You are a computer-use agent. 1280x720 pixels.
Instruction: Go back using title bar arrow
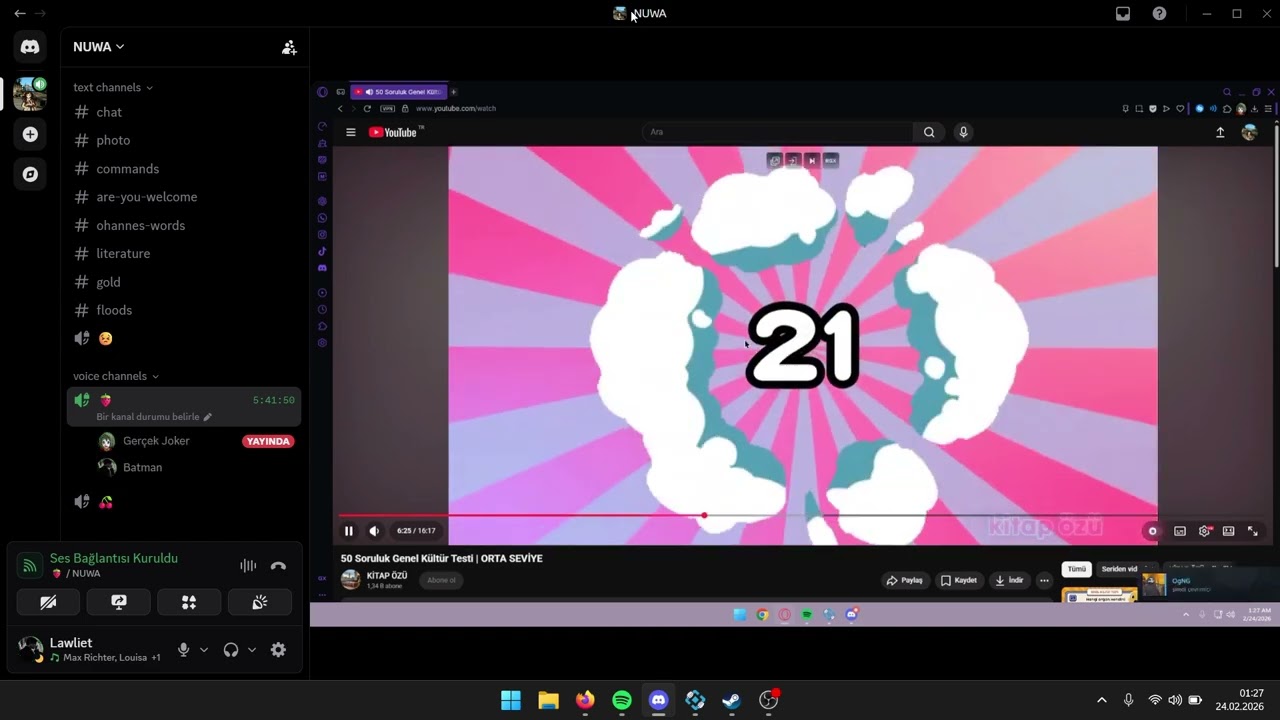coord(19,13)
